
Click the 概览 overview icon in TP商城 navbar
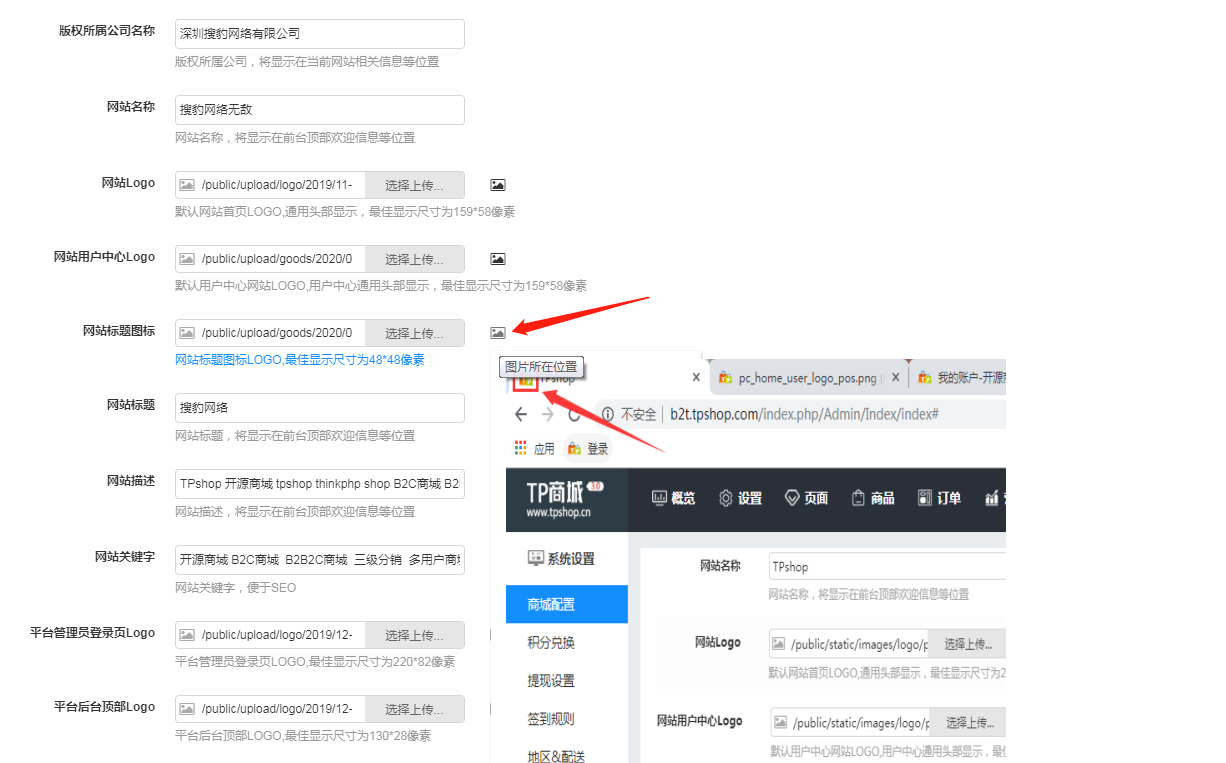(659, 497)
